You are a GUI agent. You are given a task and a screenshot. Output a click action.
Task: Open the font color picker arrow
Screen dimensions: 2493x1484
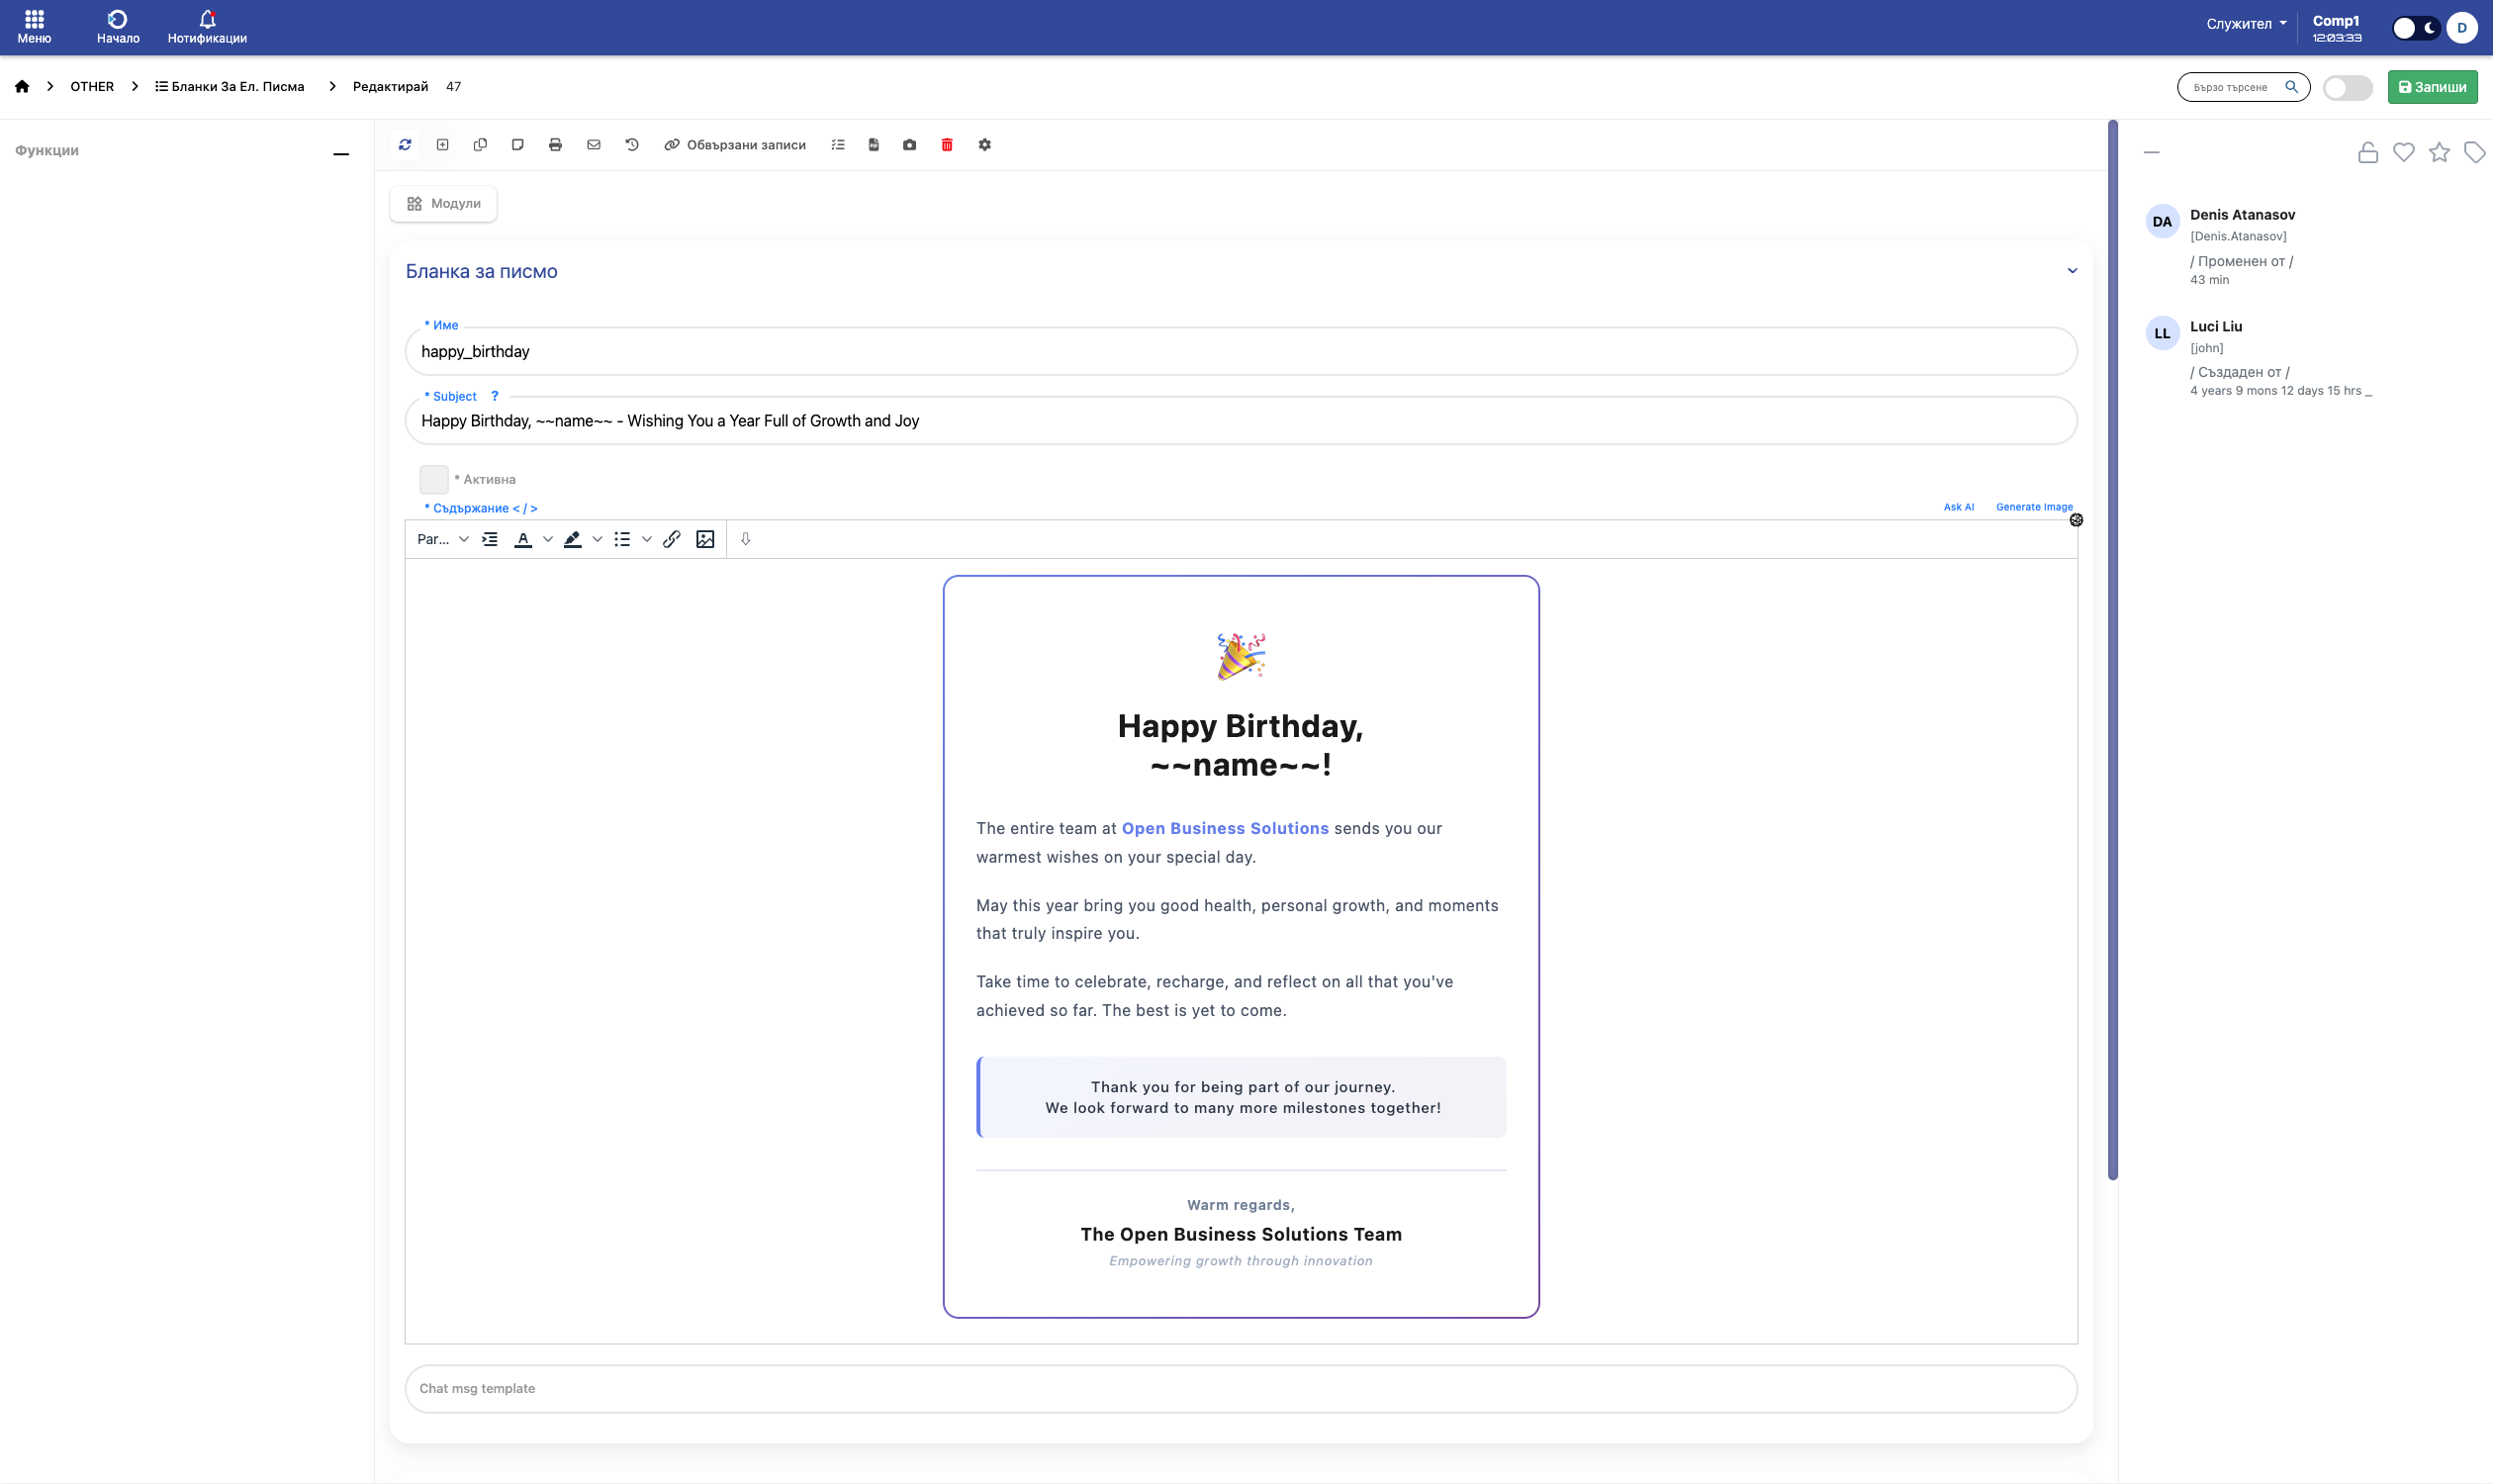pos(548,539)
